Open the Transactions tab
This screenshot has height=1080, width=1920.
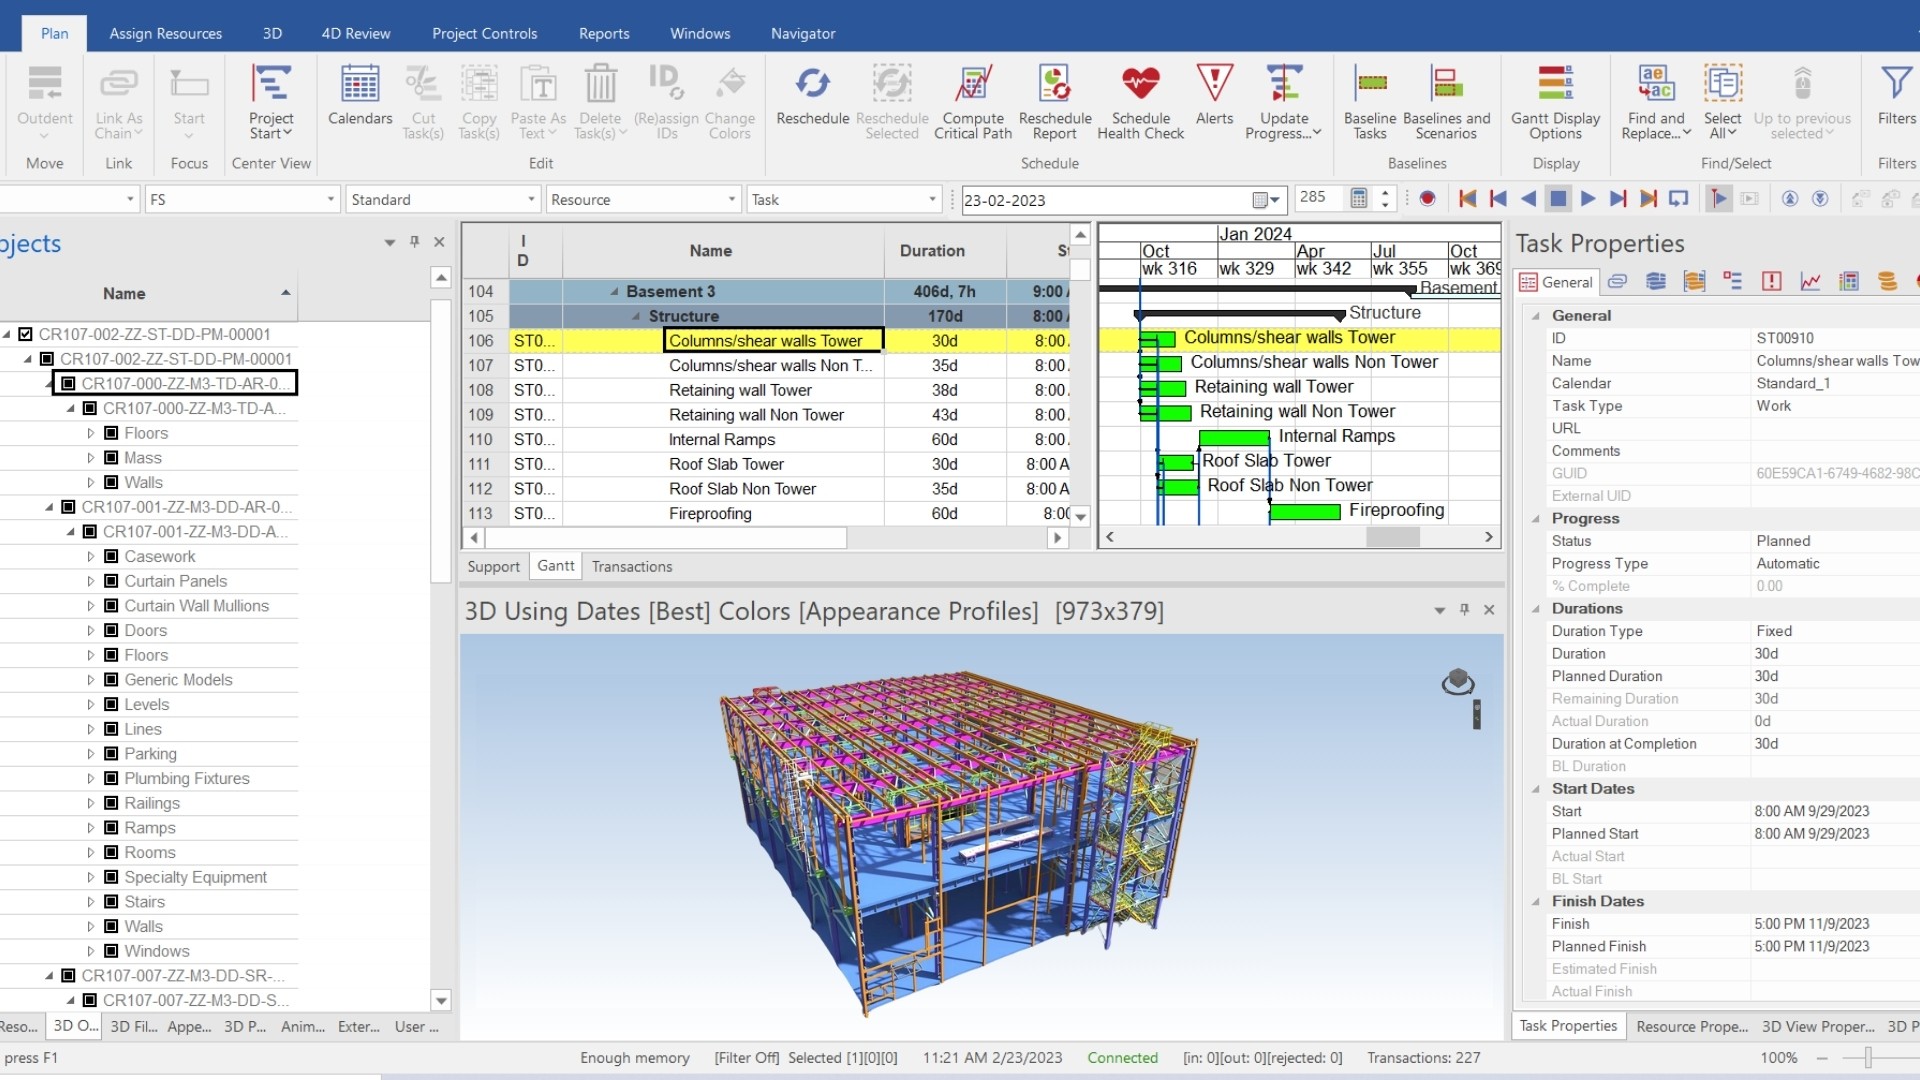[631, 566]
